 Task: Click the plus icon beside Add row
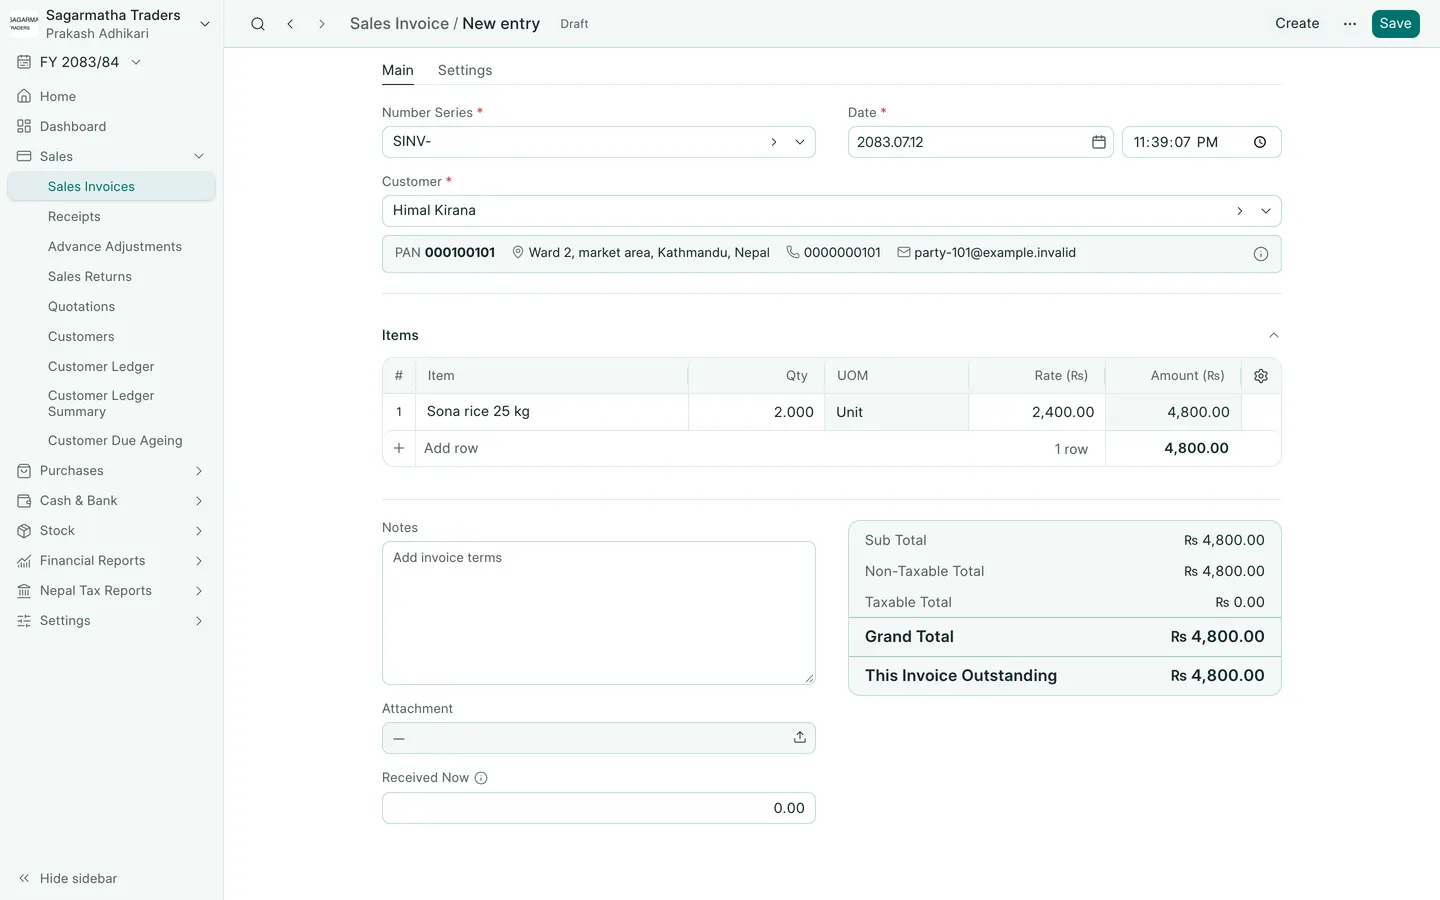click(x=399, y=448)
